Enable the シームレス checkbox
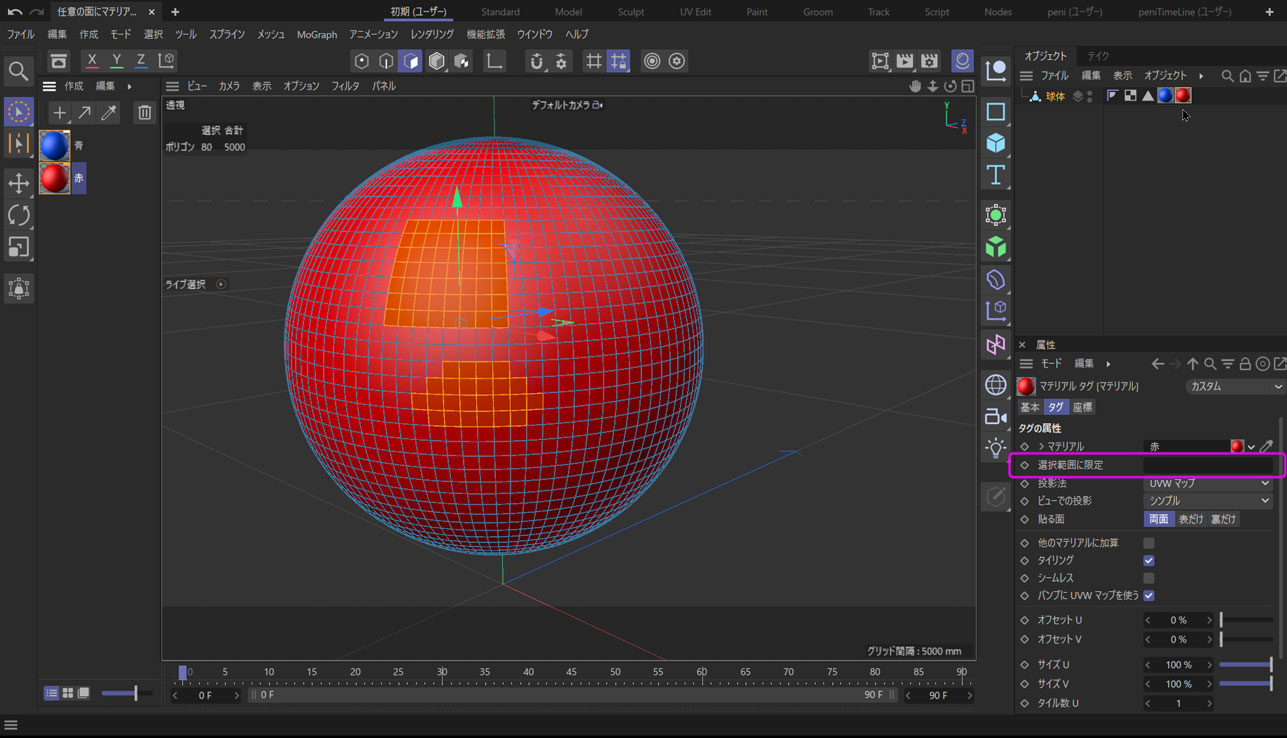1287x738 pixels. [1149, 578]
